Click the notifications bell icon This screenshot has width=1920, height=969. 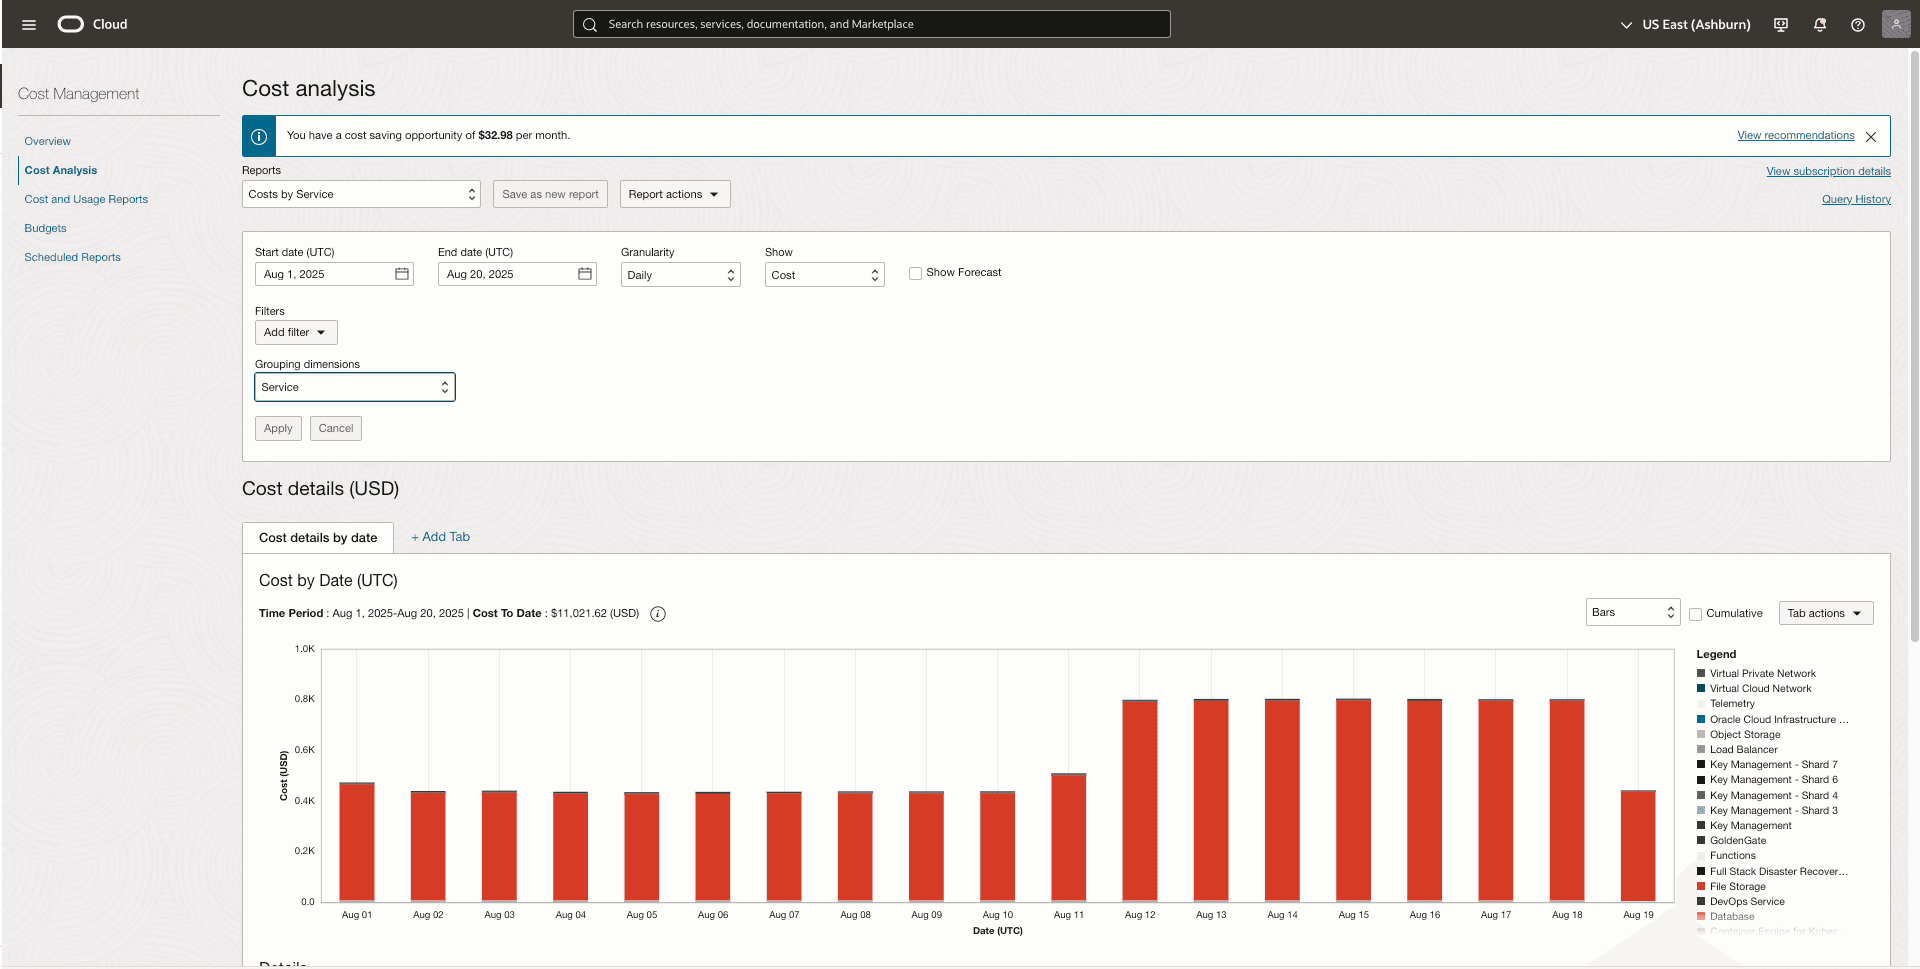[1820, 24]
